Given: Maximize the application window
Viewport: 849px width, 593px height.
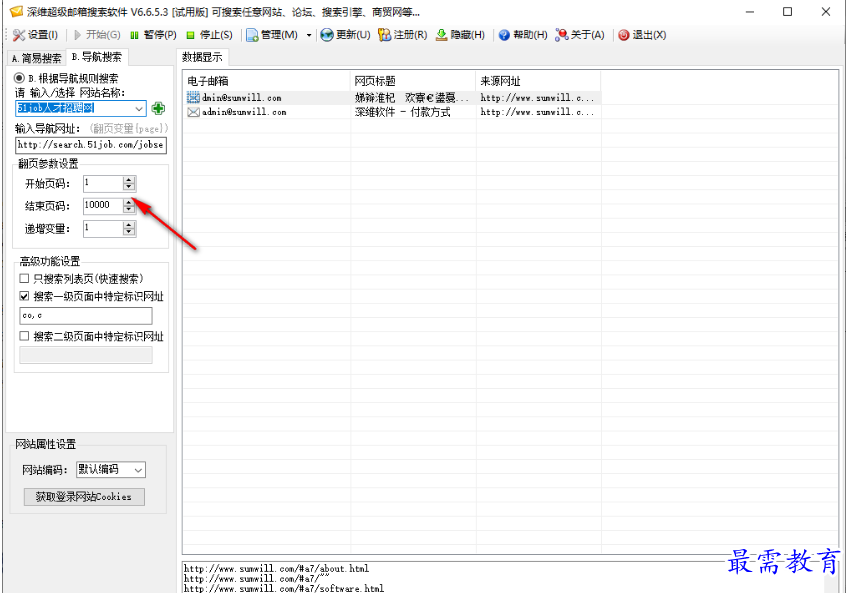Looking at the screenshot, I should (x=787, y=12).
